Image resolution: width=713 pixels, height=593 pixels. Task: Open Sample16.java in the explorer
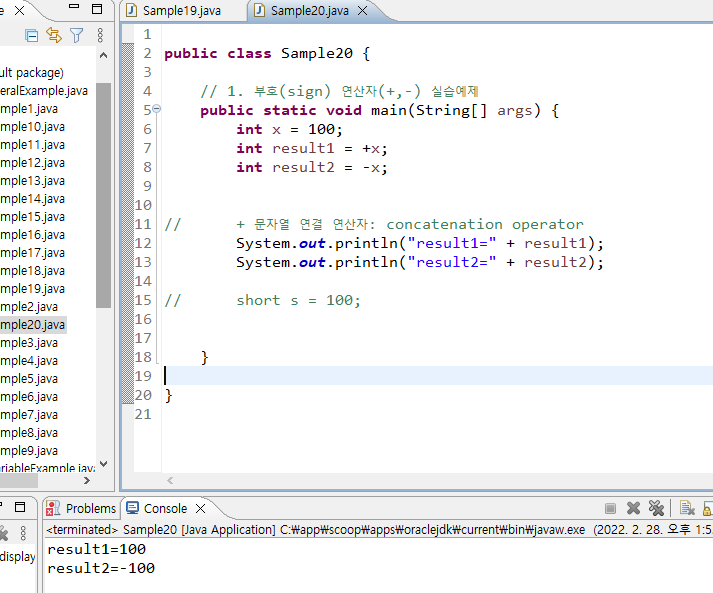point(32,235)
